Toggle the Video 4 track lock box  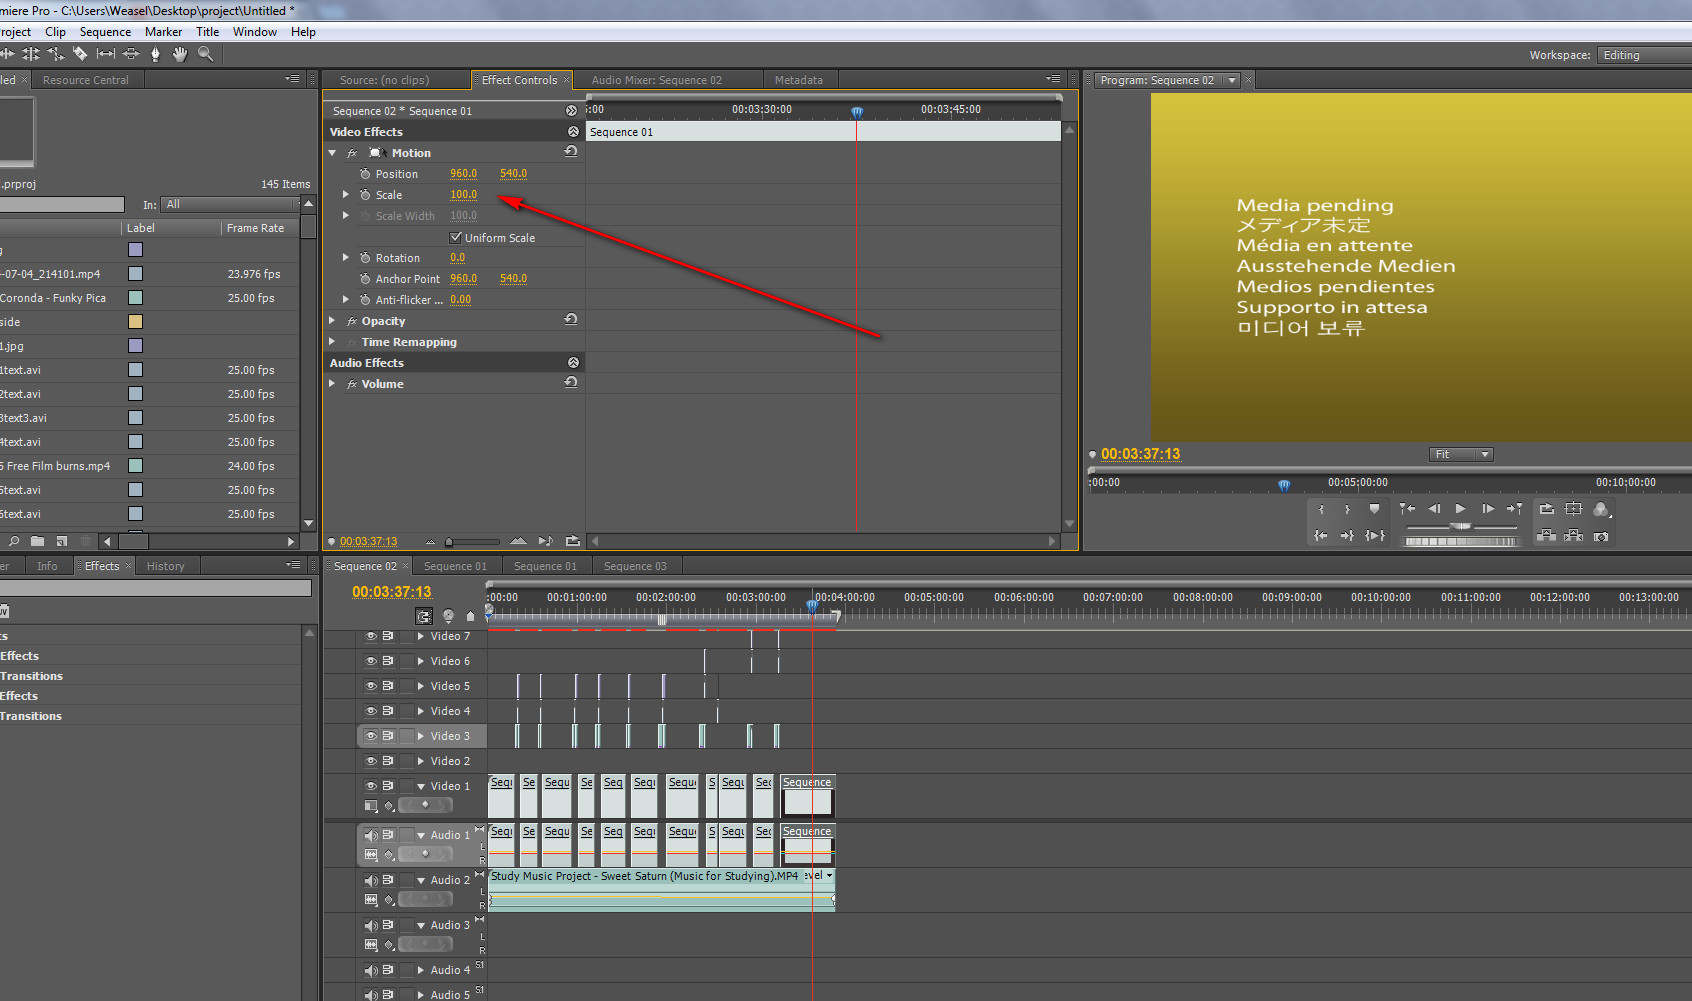[407, 711]
